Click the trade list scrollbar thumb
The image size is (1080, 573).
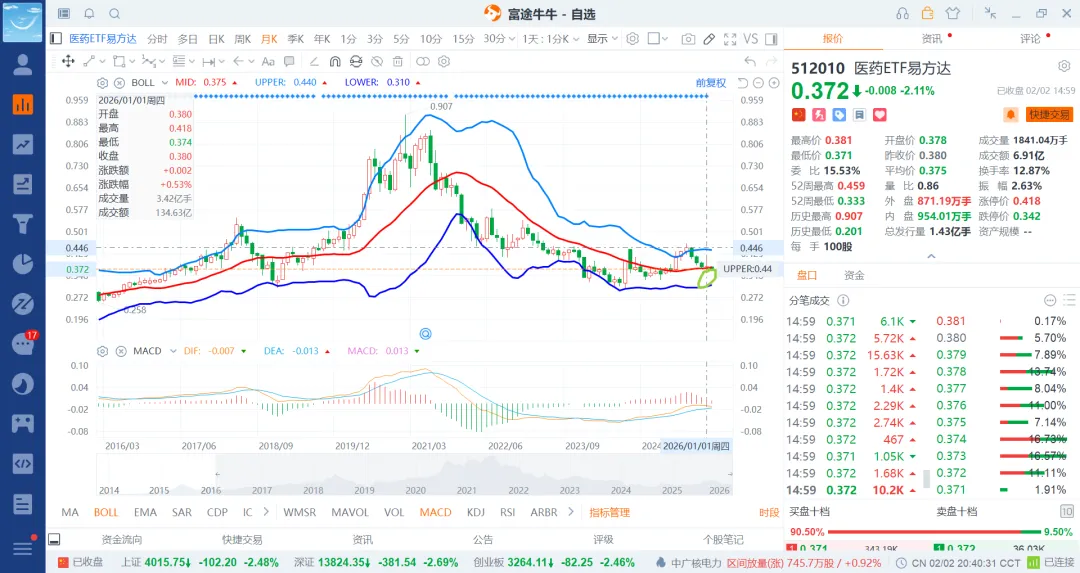pos(926,478)
